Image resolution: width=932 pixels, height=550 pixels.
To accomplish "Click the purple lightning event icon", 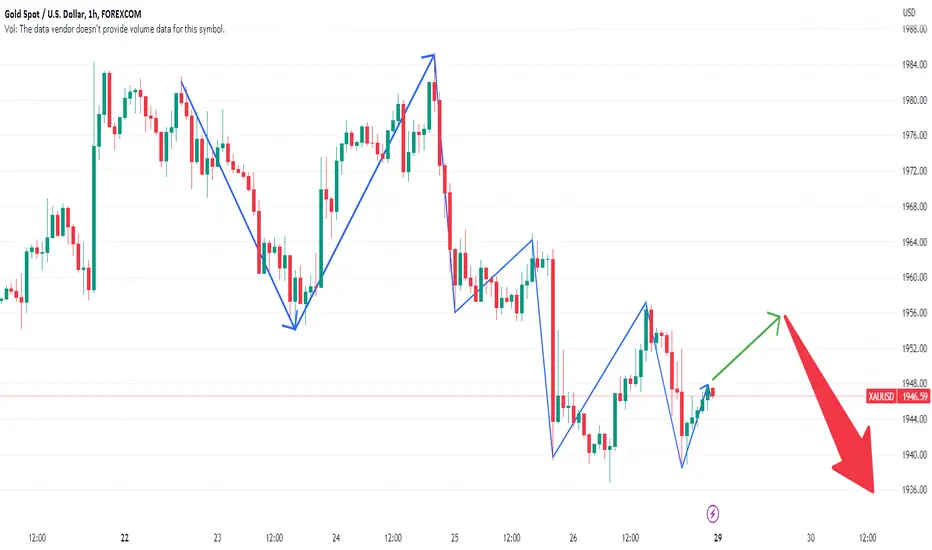I will tap(713, 513).
